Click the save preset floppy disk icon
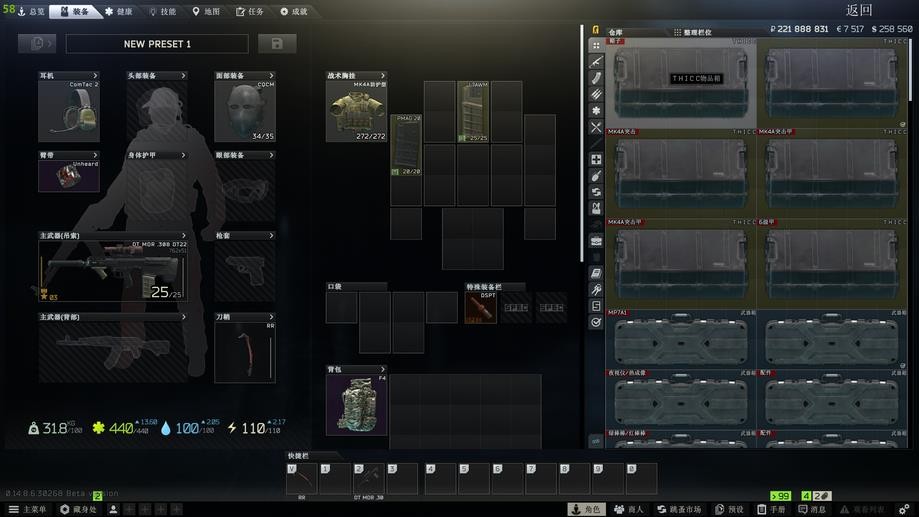Viewport: 919px width, 517px height. pos(277,43)
